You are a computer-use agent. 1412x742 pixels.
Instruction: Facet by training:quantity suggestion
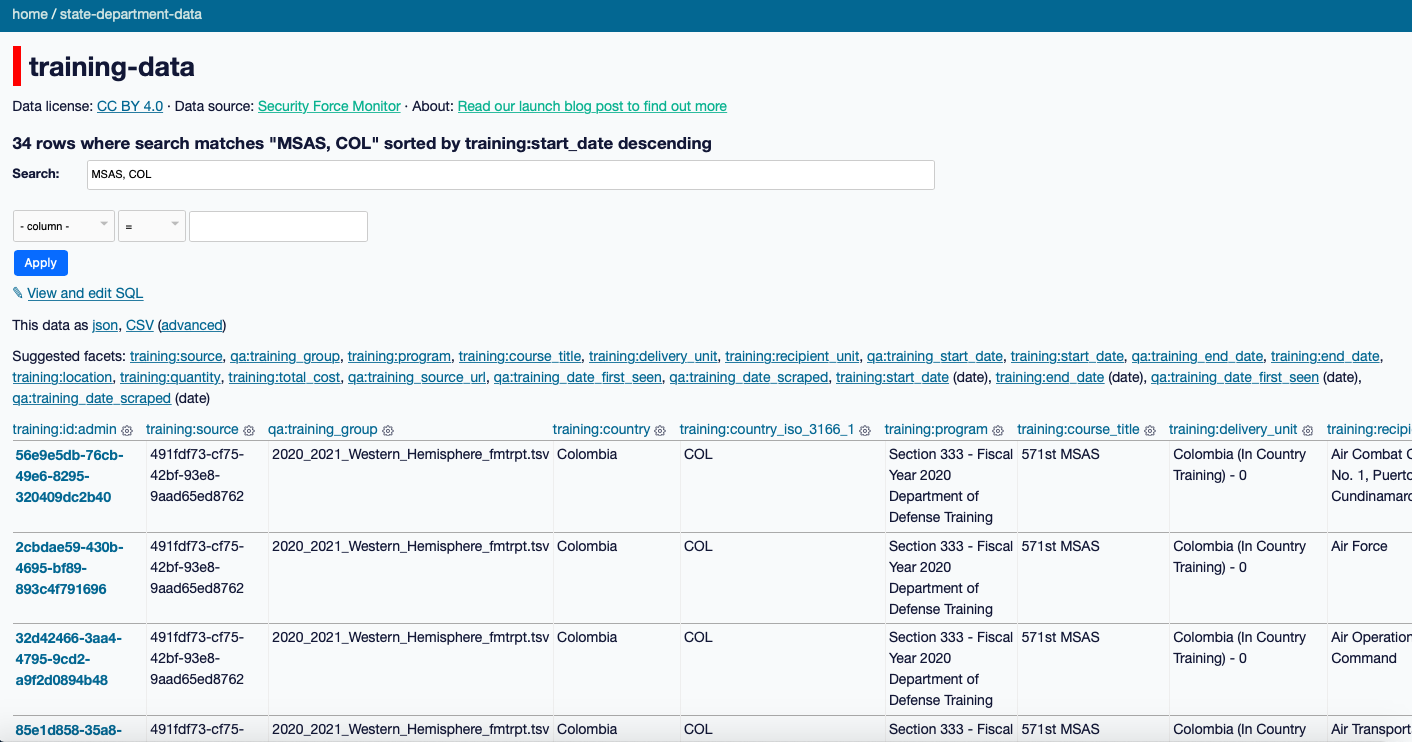[170, 377]
